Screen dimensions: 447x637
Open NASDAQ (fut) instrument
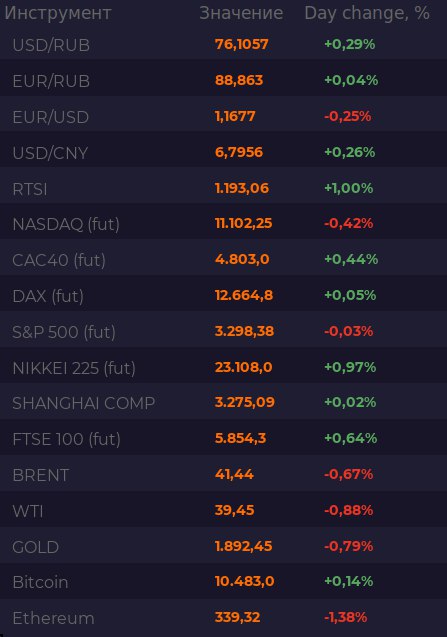click(x=66, y=224)
